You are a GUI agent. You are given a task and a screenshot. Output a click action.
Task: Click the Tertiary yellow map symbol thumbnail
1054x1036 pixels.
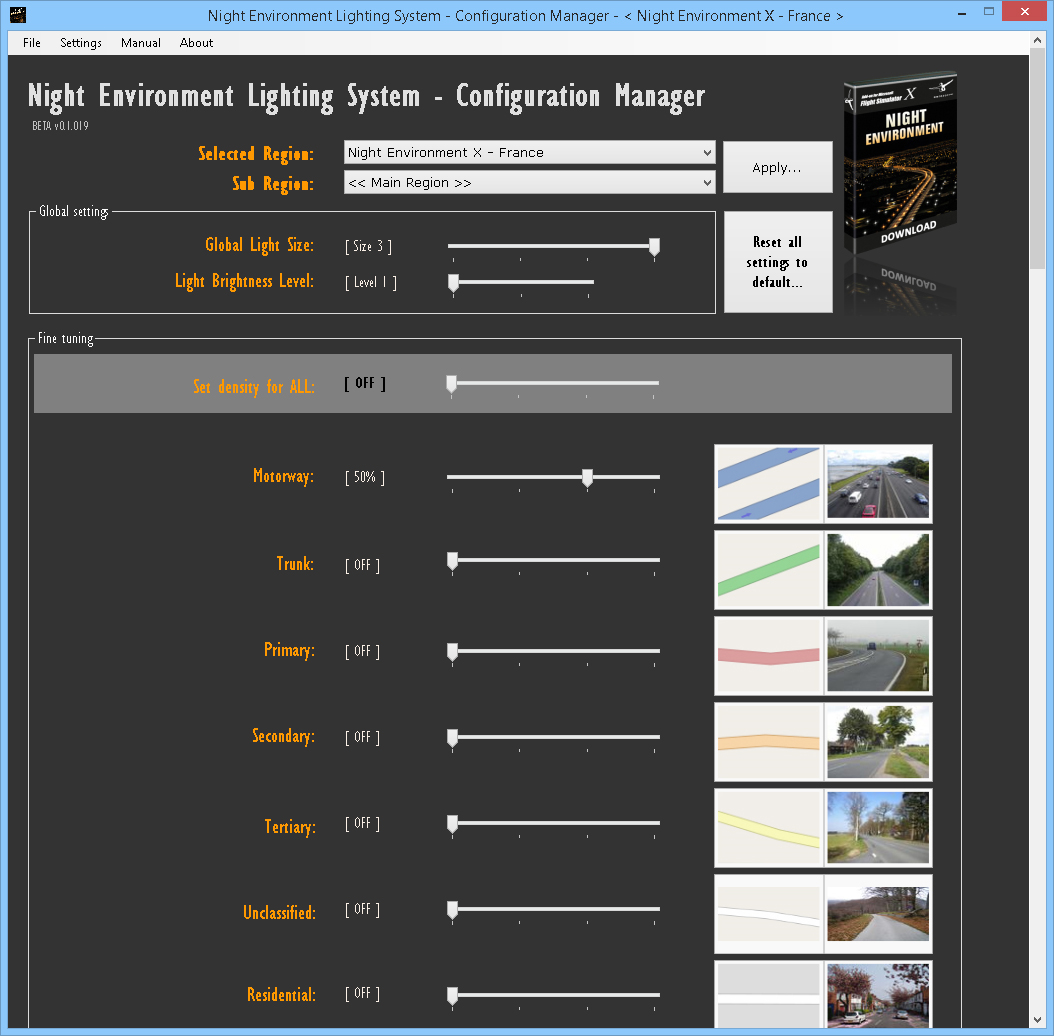coord(768,828)
